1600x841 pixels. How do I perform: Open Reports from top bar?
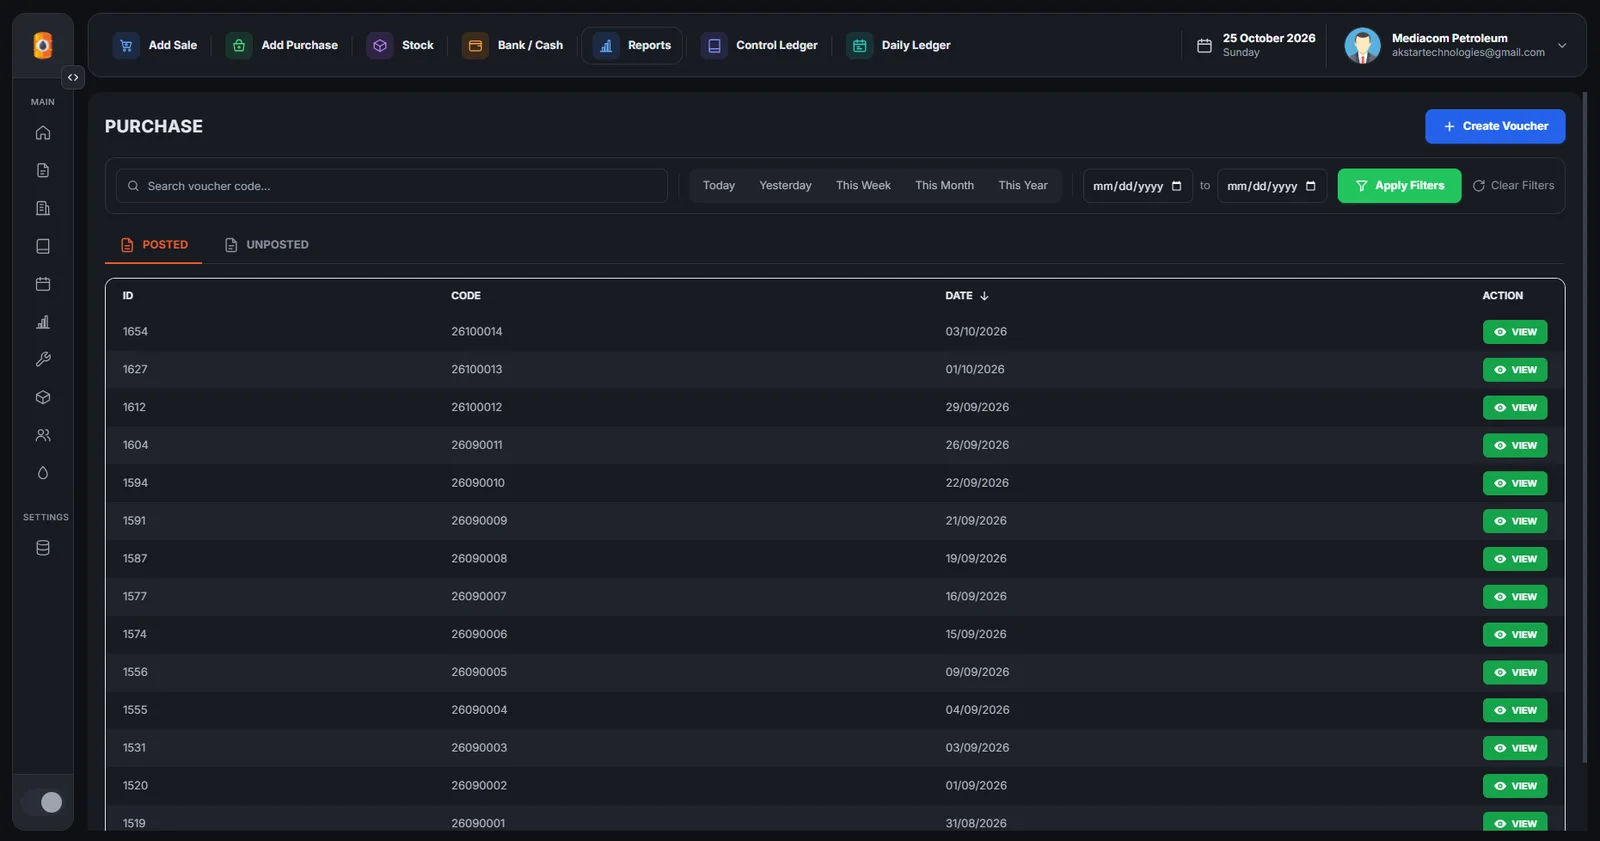[632, 45]
